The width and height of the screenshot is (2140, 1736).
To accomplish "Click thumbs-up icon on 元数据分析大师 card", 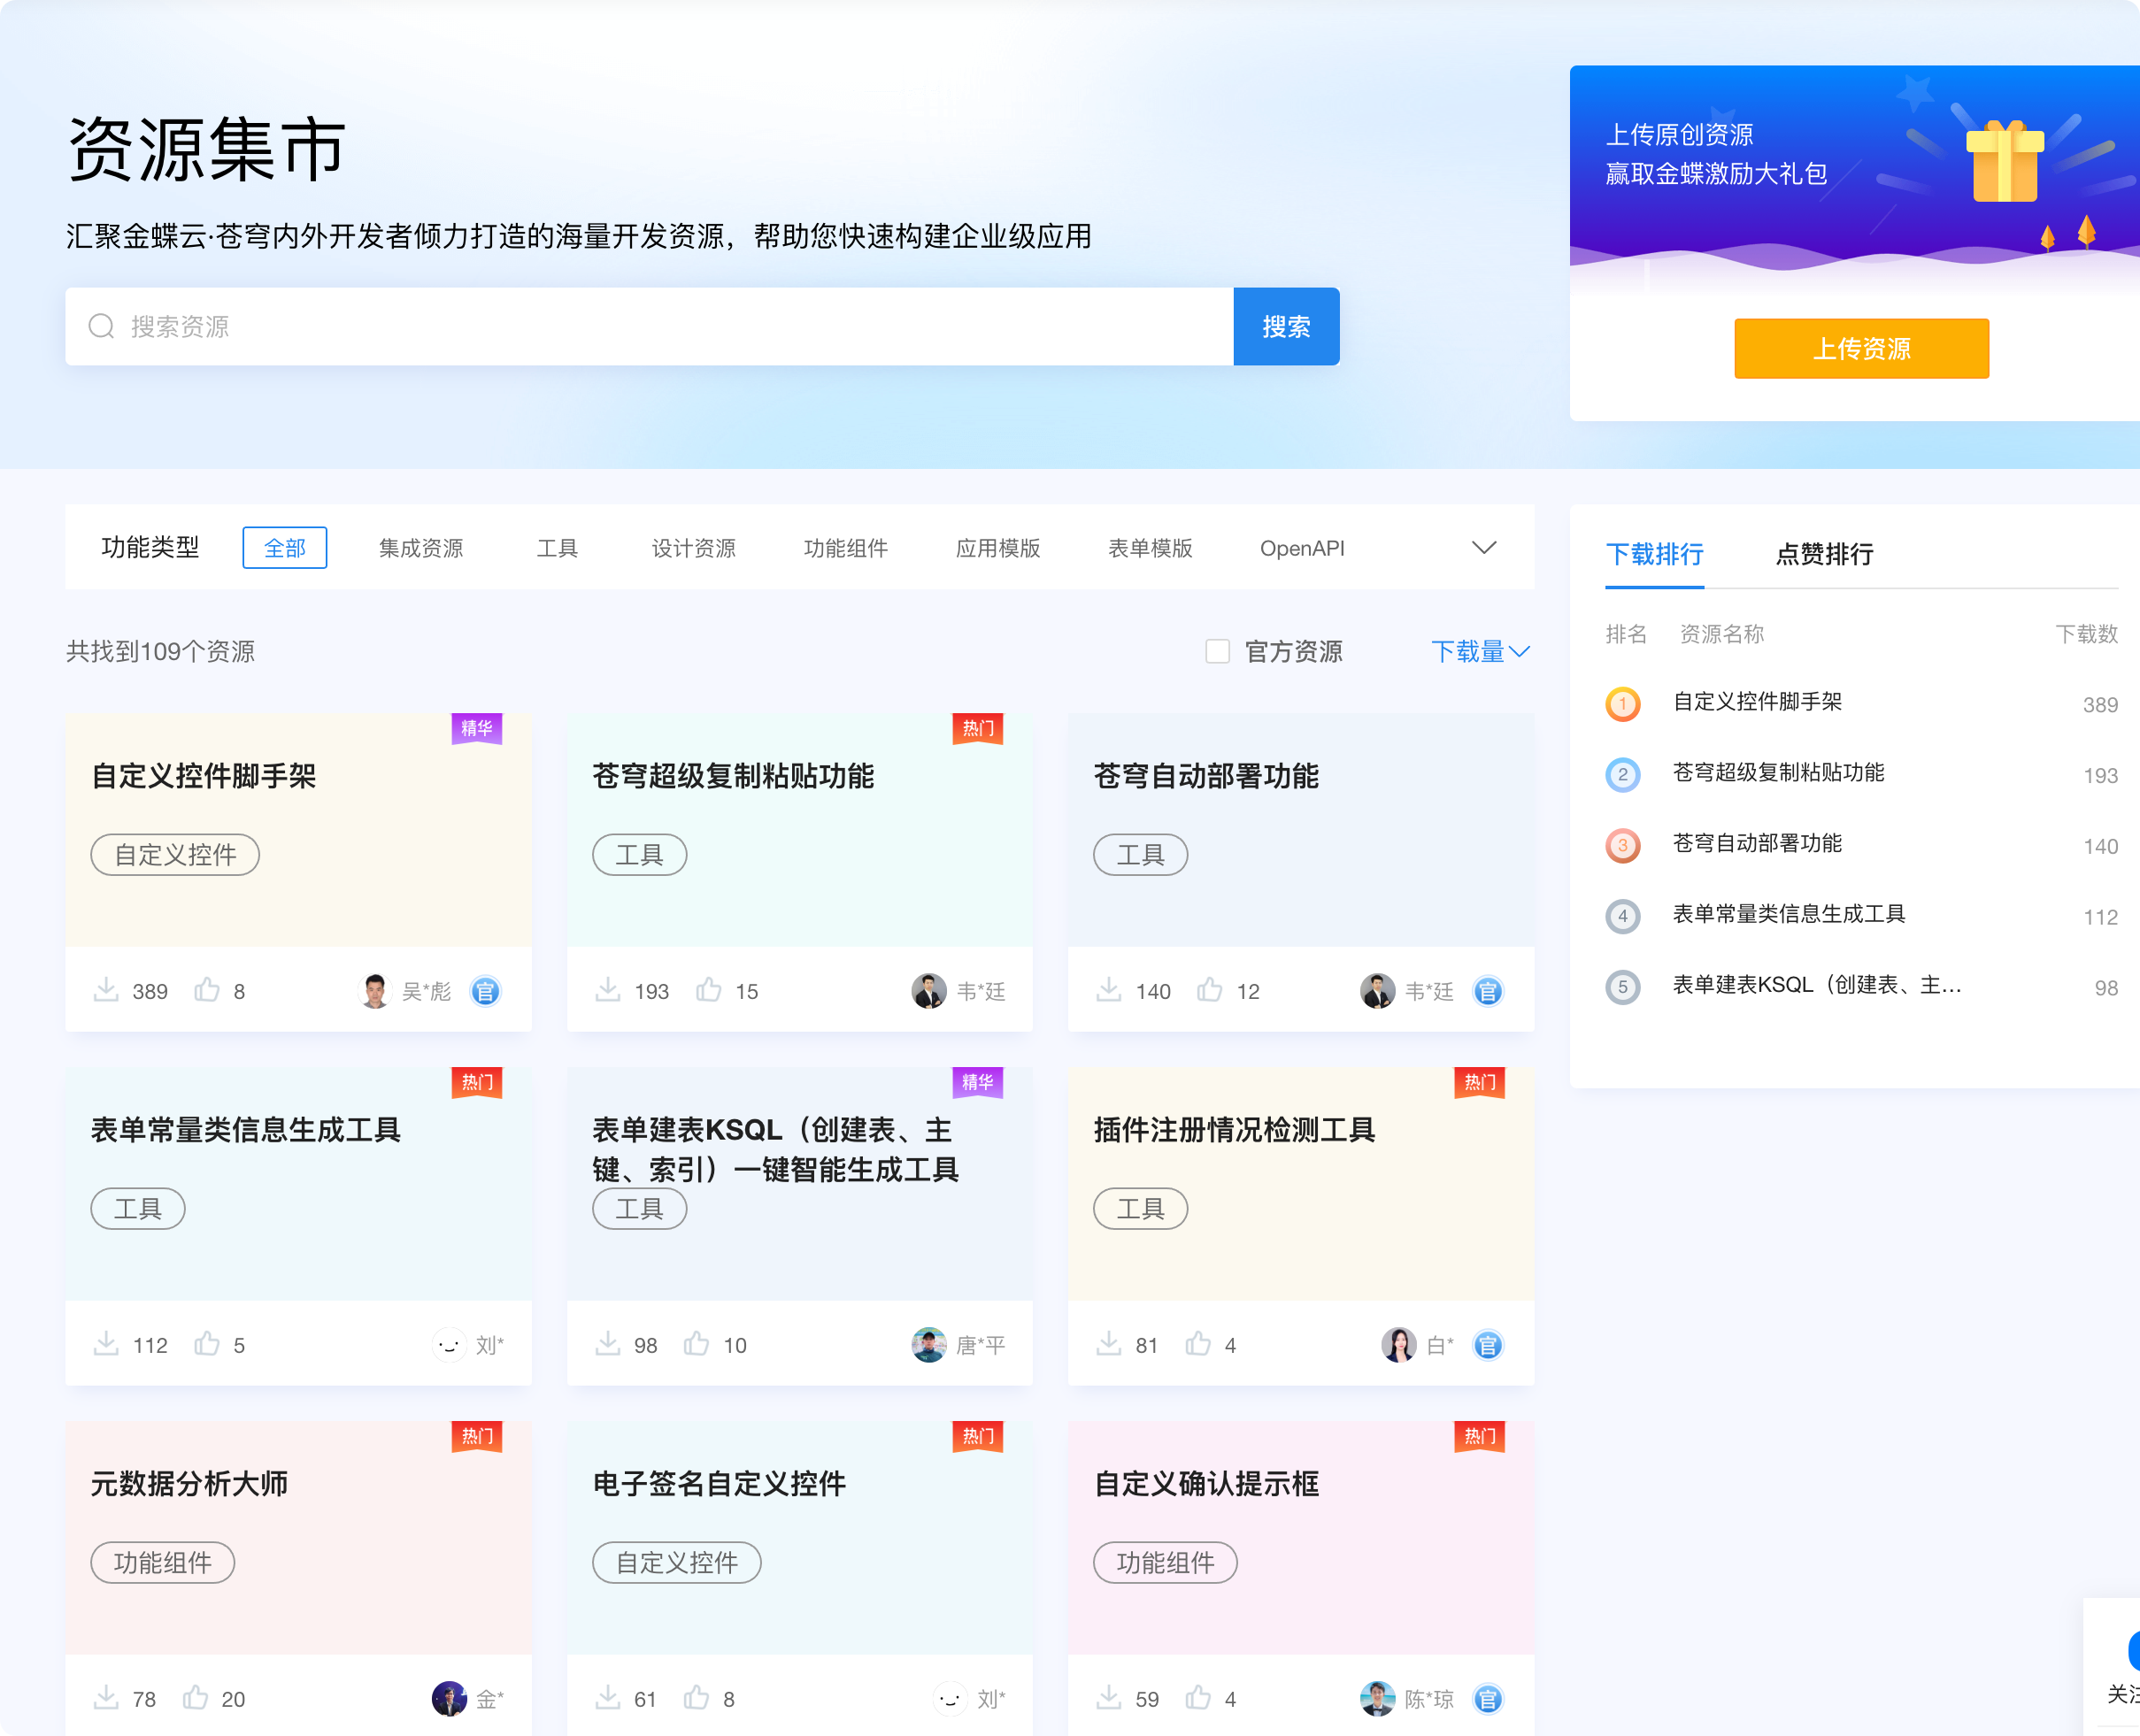I will pyautogui.click(x=196, y=1698).
